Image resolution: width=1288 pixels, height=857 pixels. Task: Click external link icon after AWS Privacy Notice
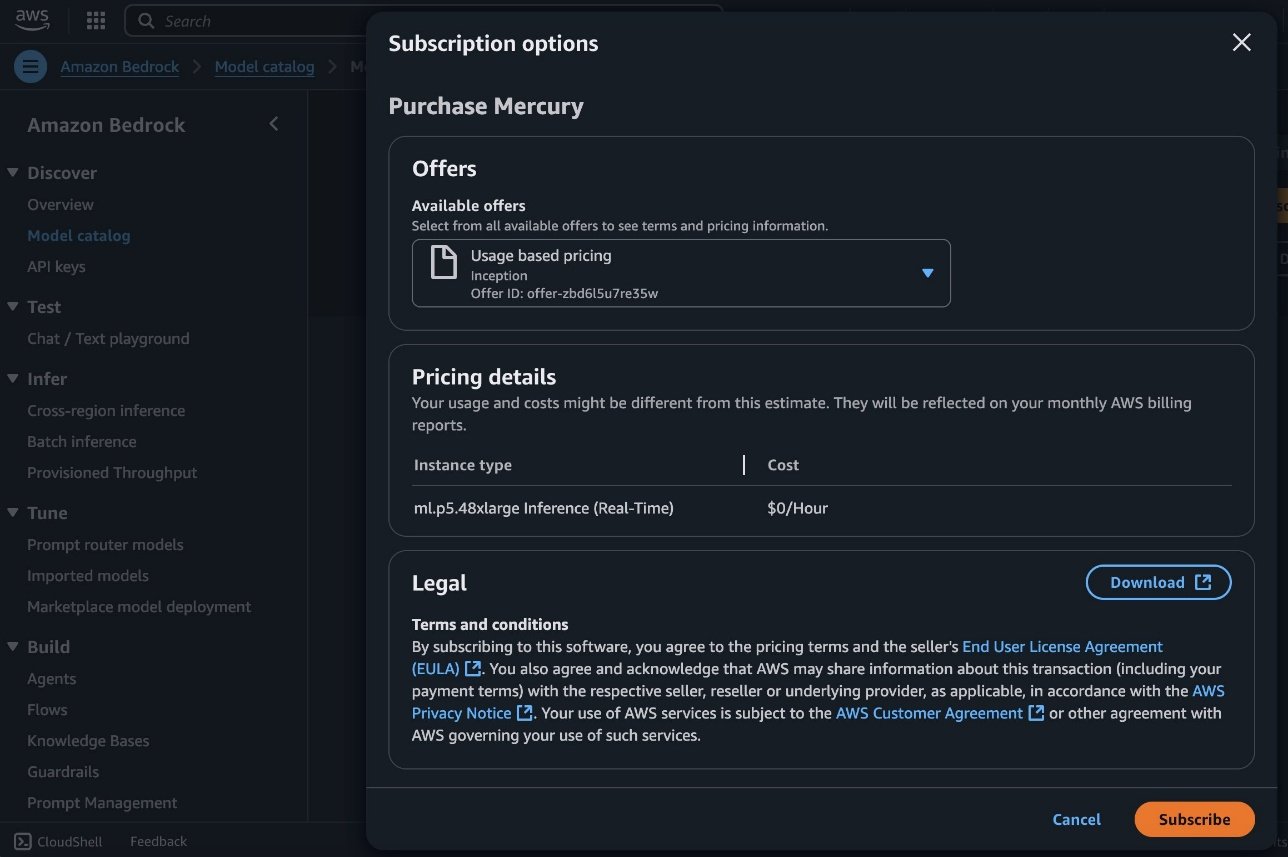tap(524, 713)
